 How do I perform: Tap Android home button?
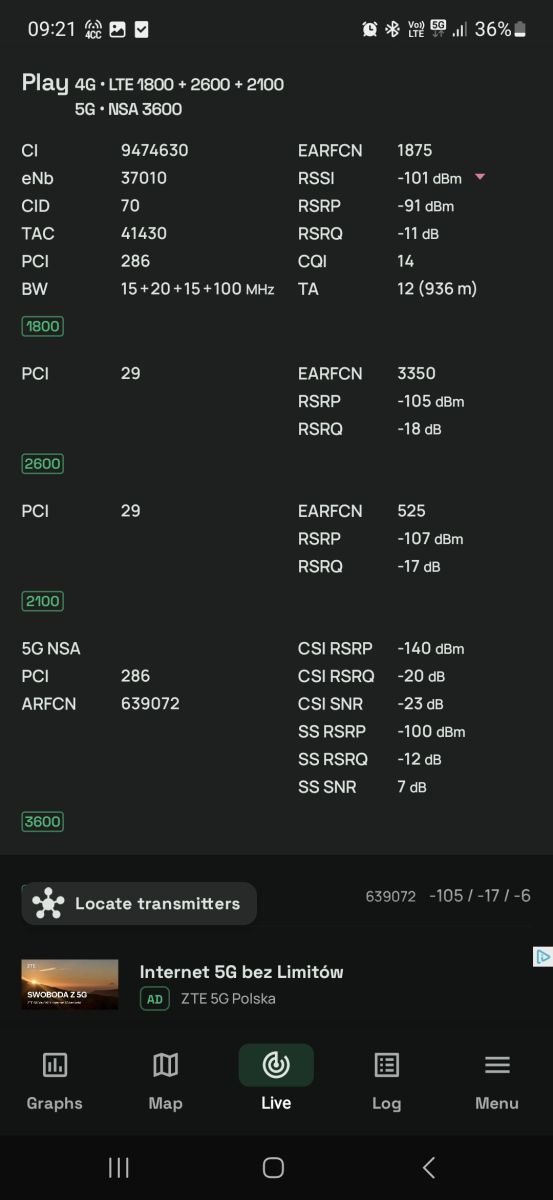pyautogui.click(x=273, y=1167)
